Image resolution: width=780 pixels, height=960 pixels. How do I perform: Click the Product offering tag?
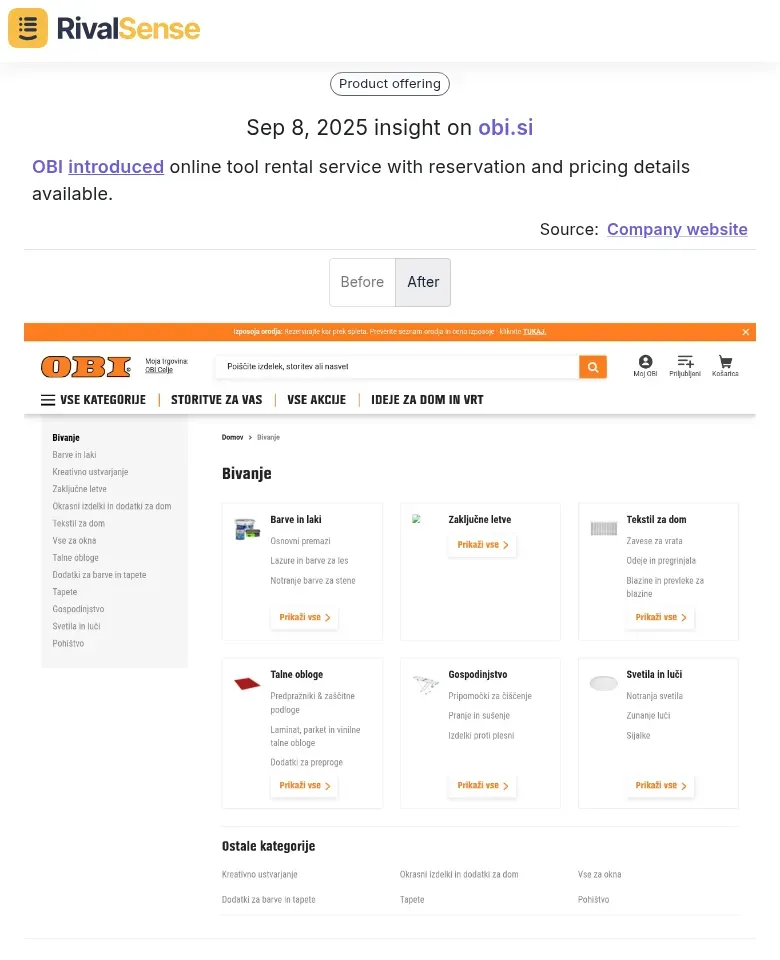pos(390,84)
